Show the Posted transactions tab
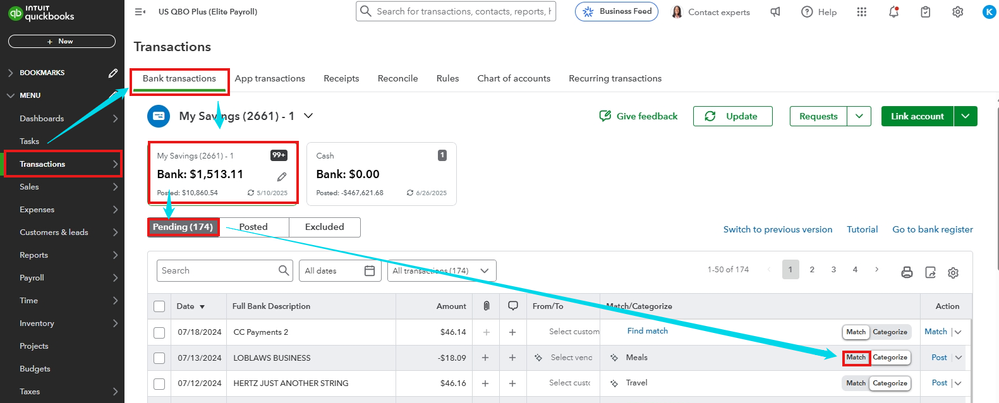This screenshot has width=999, height=403. [x=254, y=227]
